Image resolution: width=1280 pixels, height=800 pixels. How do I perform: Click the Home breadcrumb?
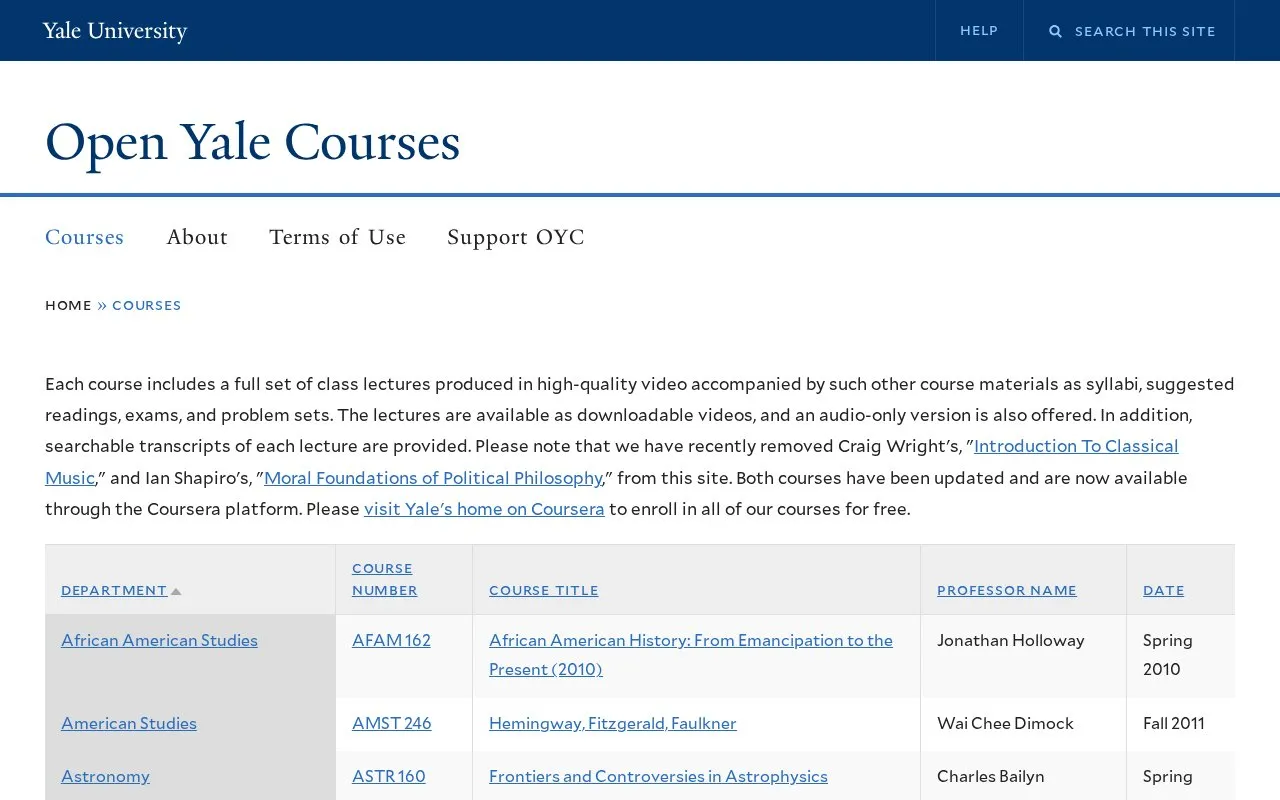coord(68,305)
